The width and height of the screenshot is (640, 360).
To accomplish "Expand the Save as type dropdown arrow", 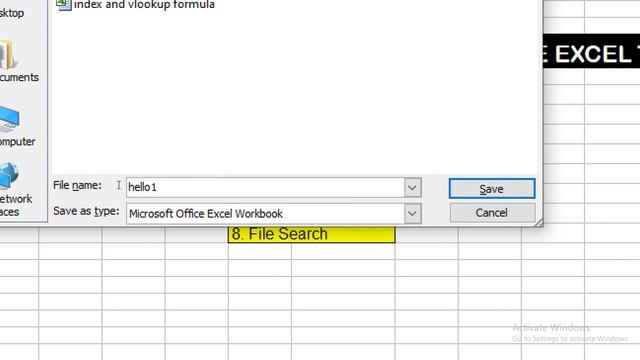I will click(413, 213).
